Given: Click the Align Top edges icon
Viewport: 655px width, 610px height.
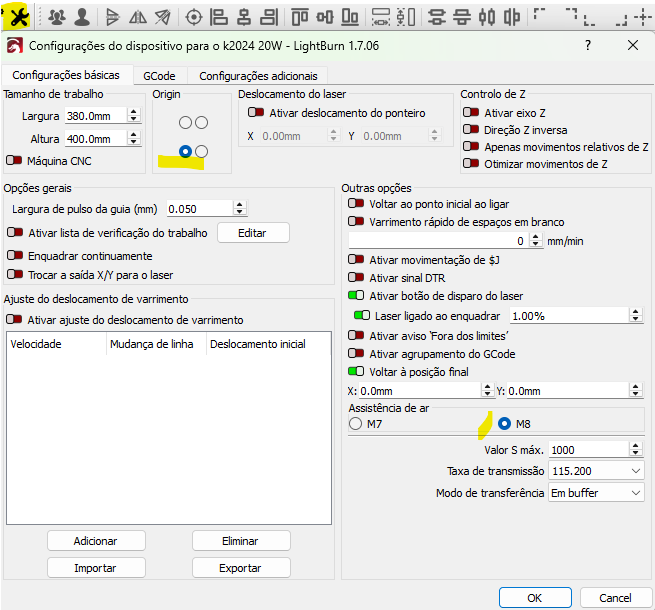Looking at the screenshot, I should click(x=299, y=16).
